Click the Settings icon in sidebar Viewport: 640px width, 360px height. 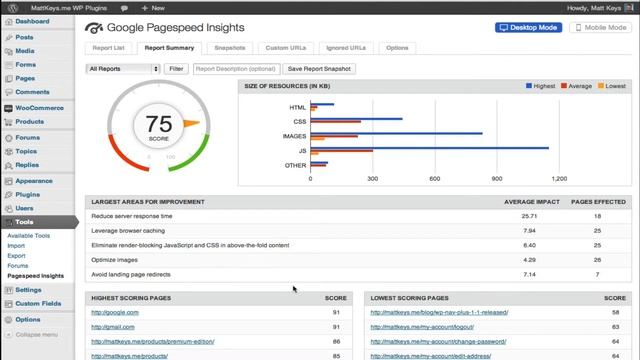[9, 290]
